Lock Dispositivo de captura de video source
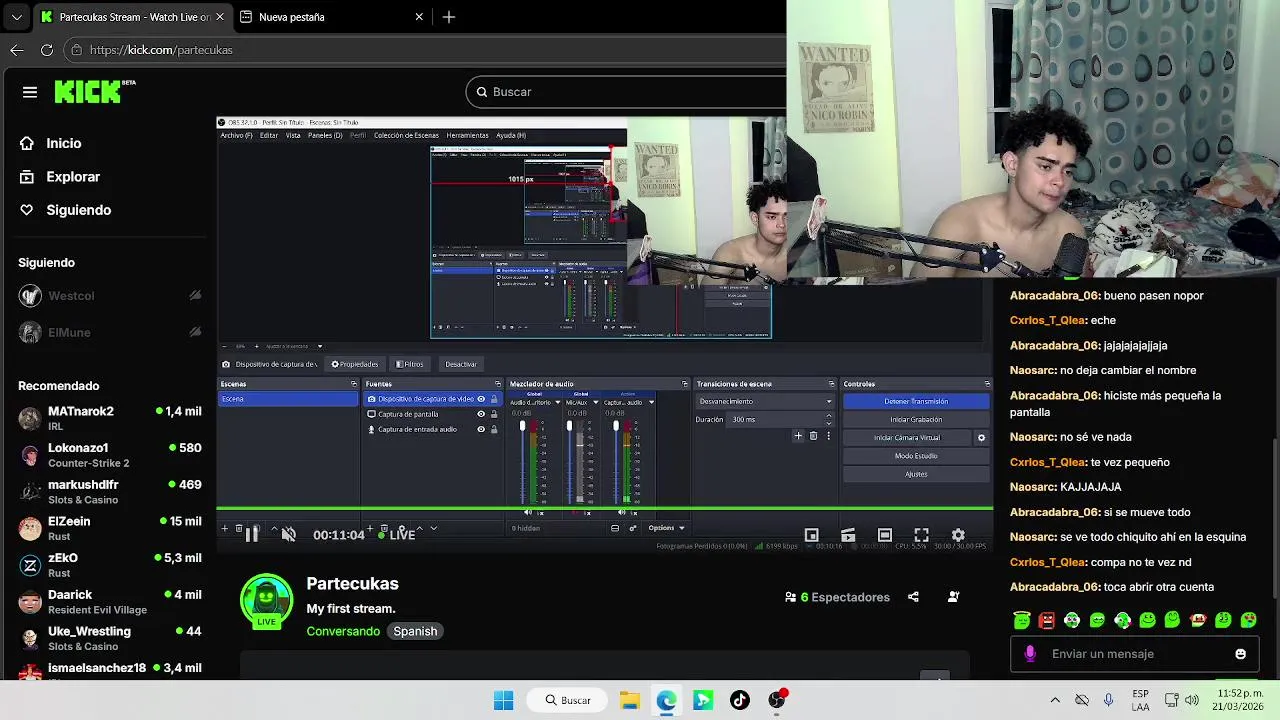 click(x=493, y=399)
